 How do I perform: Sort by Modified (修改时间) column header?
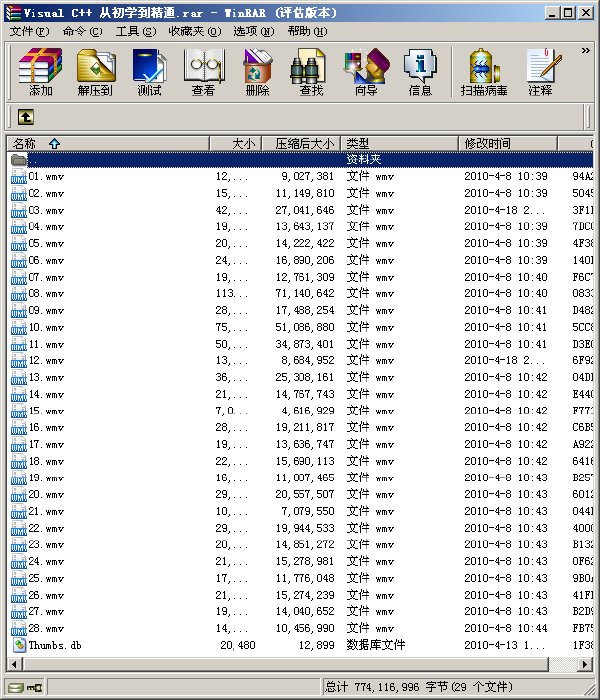coord(508,144)
